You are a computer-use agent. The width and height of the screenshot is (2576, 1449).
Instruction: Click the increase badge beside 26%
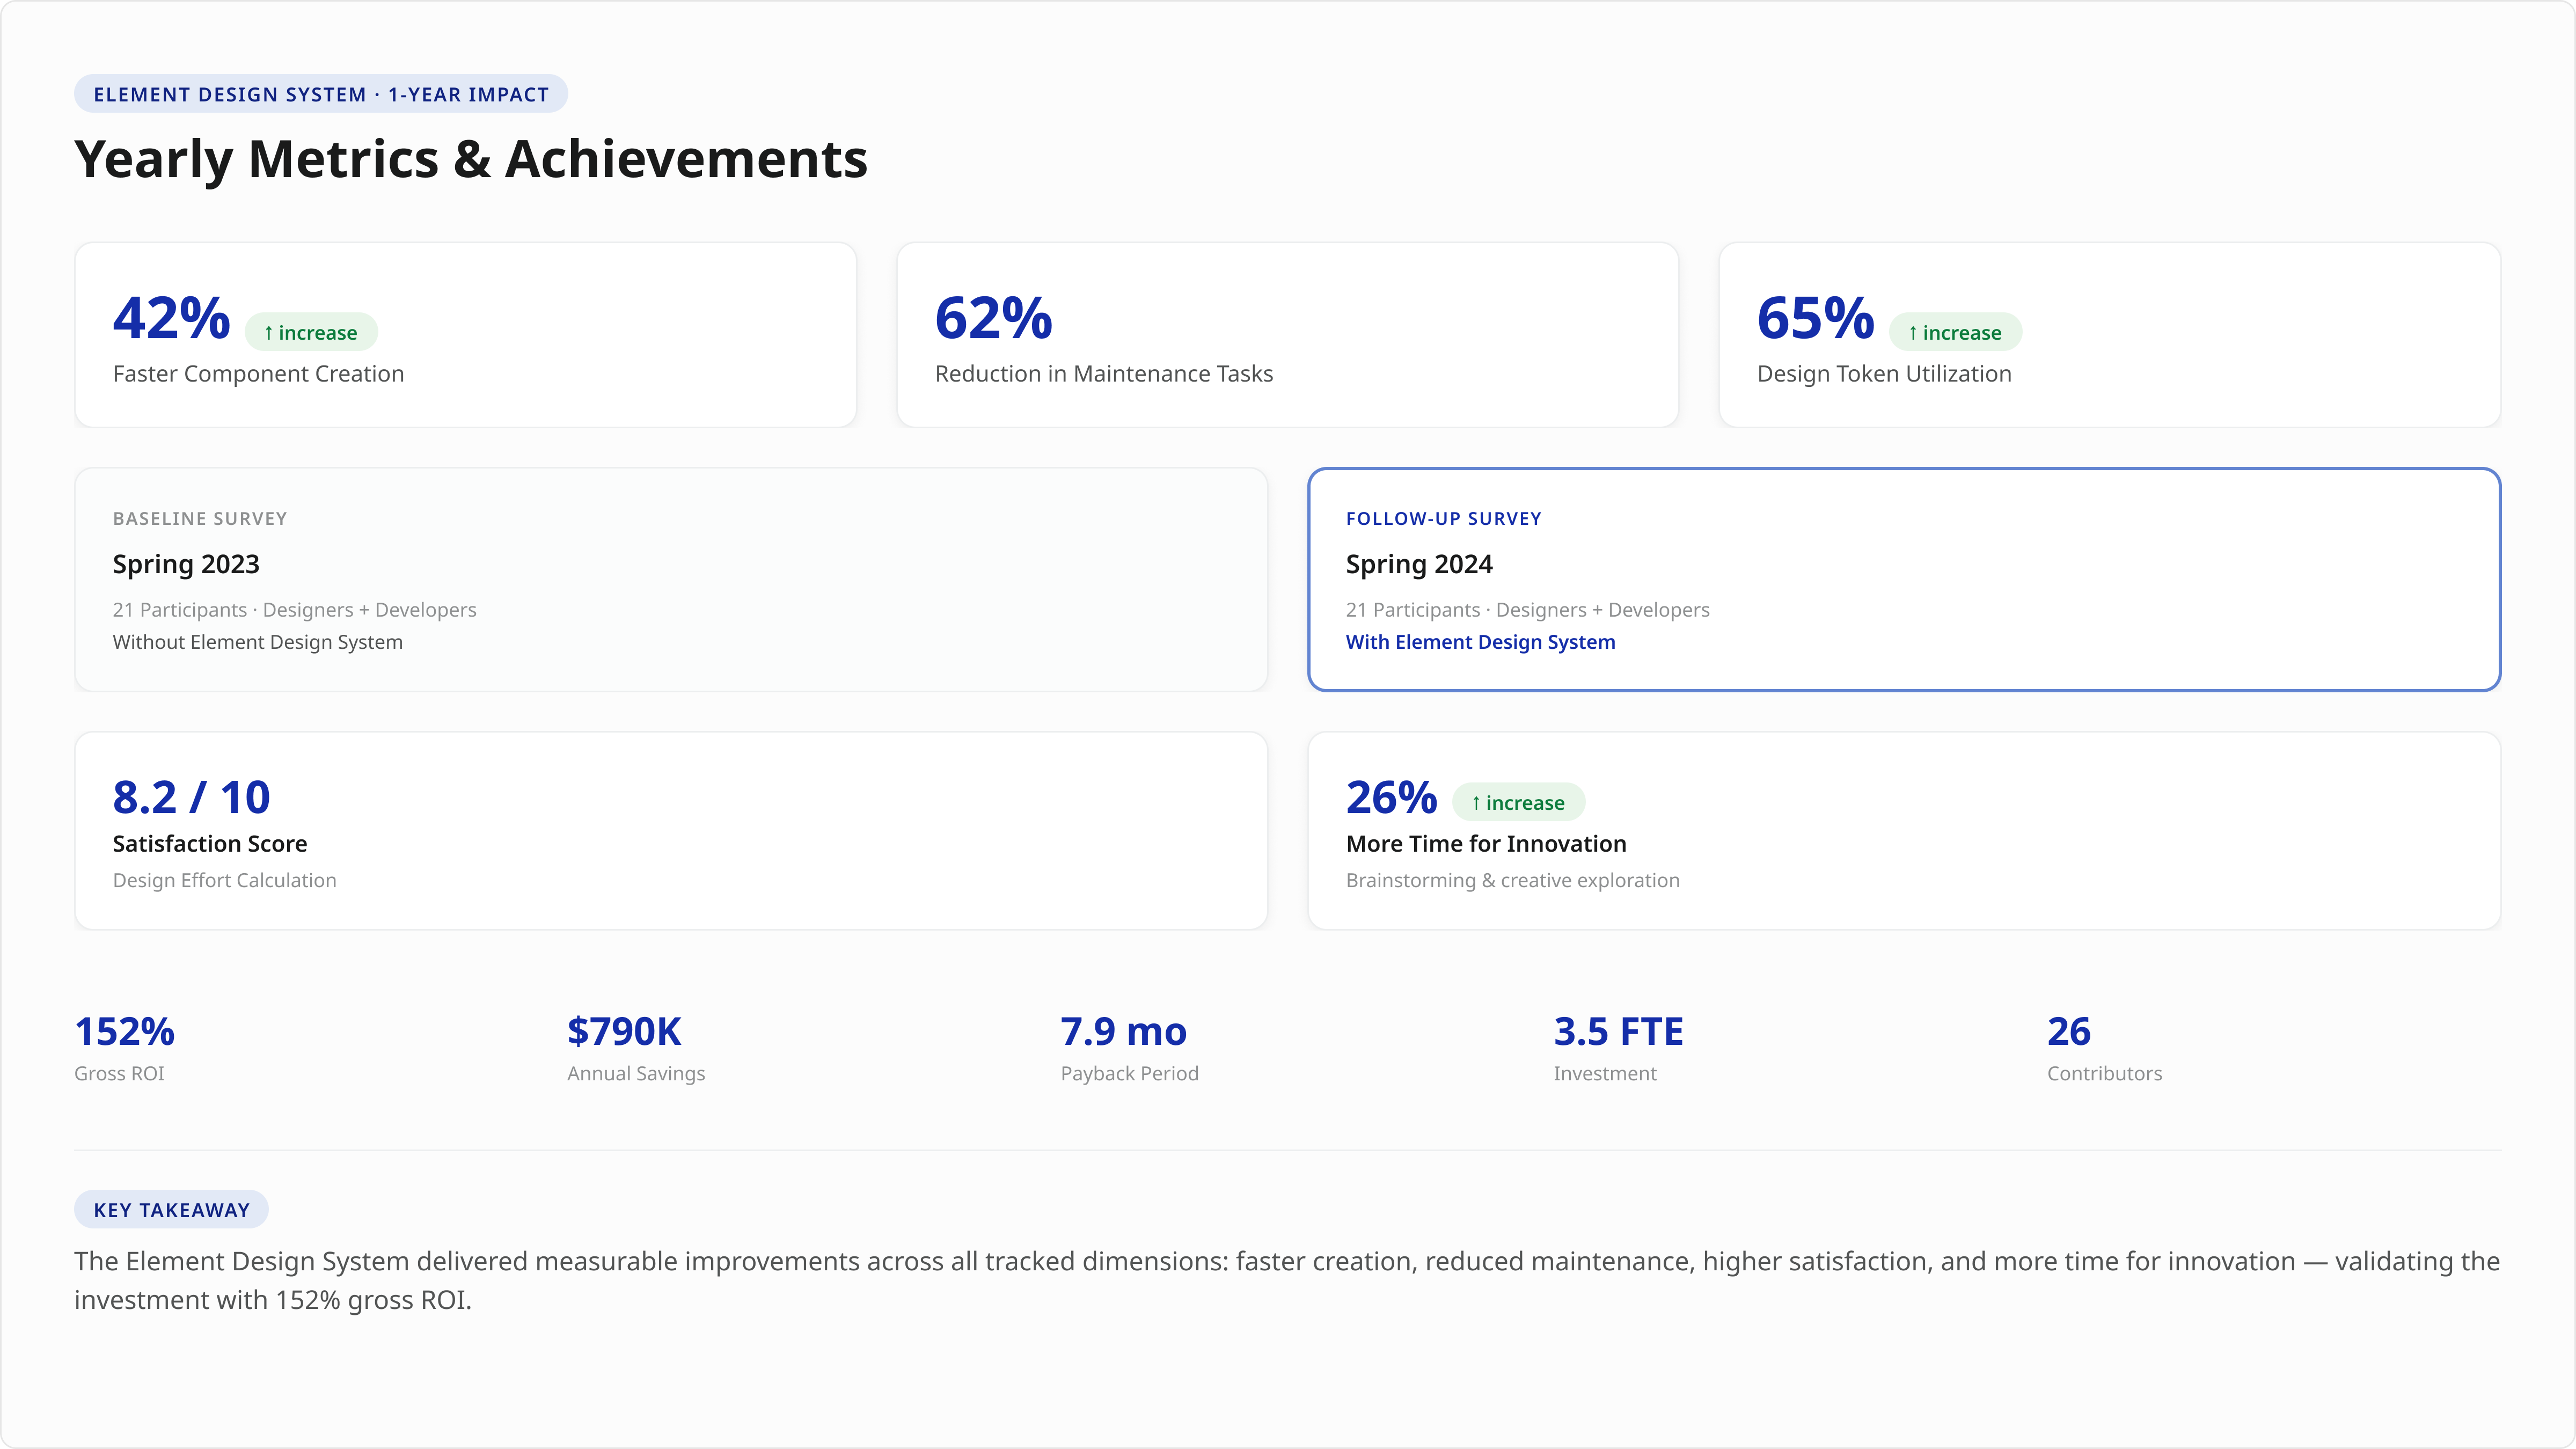point(1519,801)
